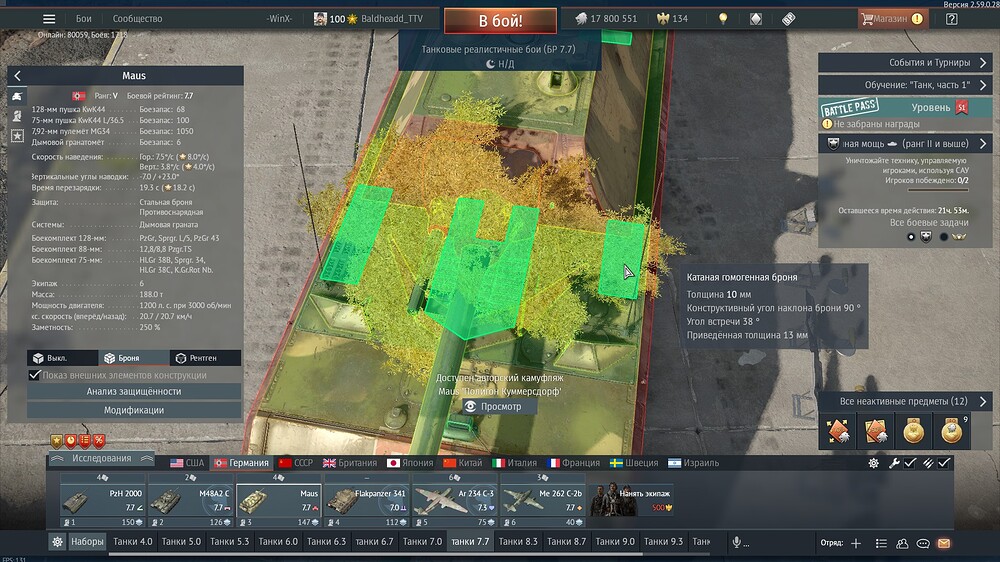The height and width of the screenshot is (562, 1000).
Task: Open the Сообщество menu
Action: (x=137, y=18)
